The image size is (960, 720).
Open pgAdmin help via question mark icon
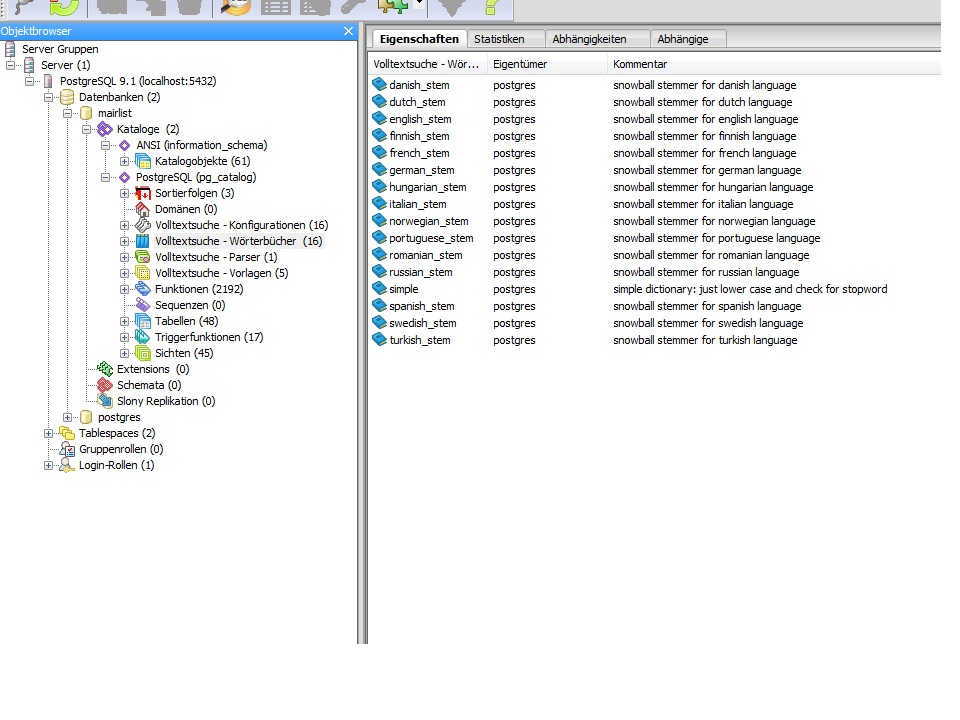coord(489,10)
